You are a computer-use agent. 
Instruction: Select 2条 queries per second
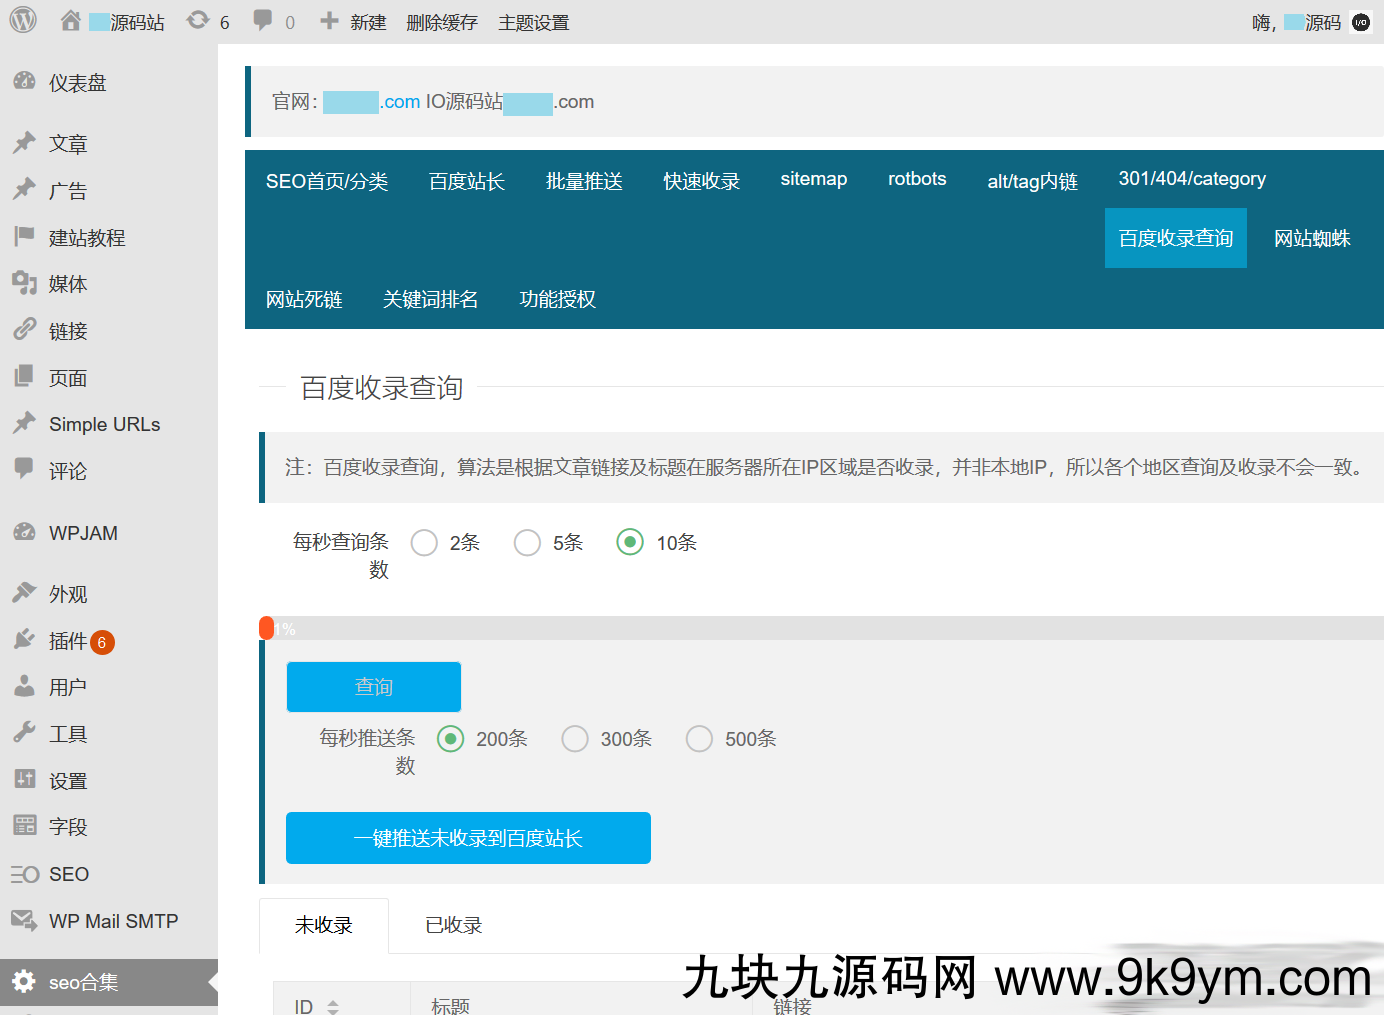[424, 543]
